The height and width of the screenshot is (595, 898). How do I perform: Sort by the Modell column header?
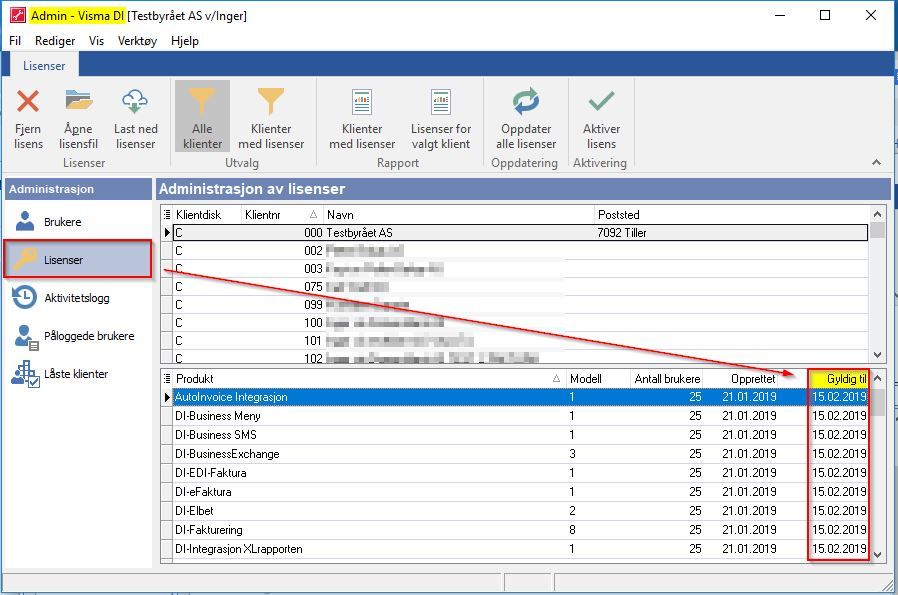point(597,379)
